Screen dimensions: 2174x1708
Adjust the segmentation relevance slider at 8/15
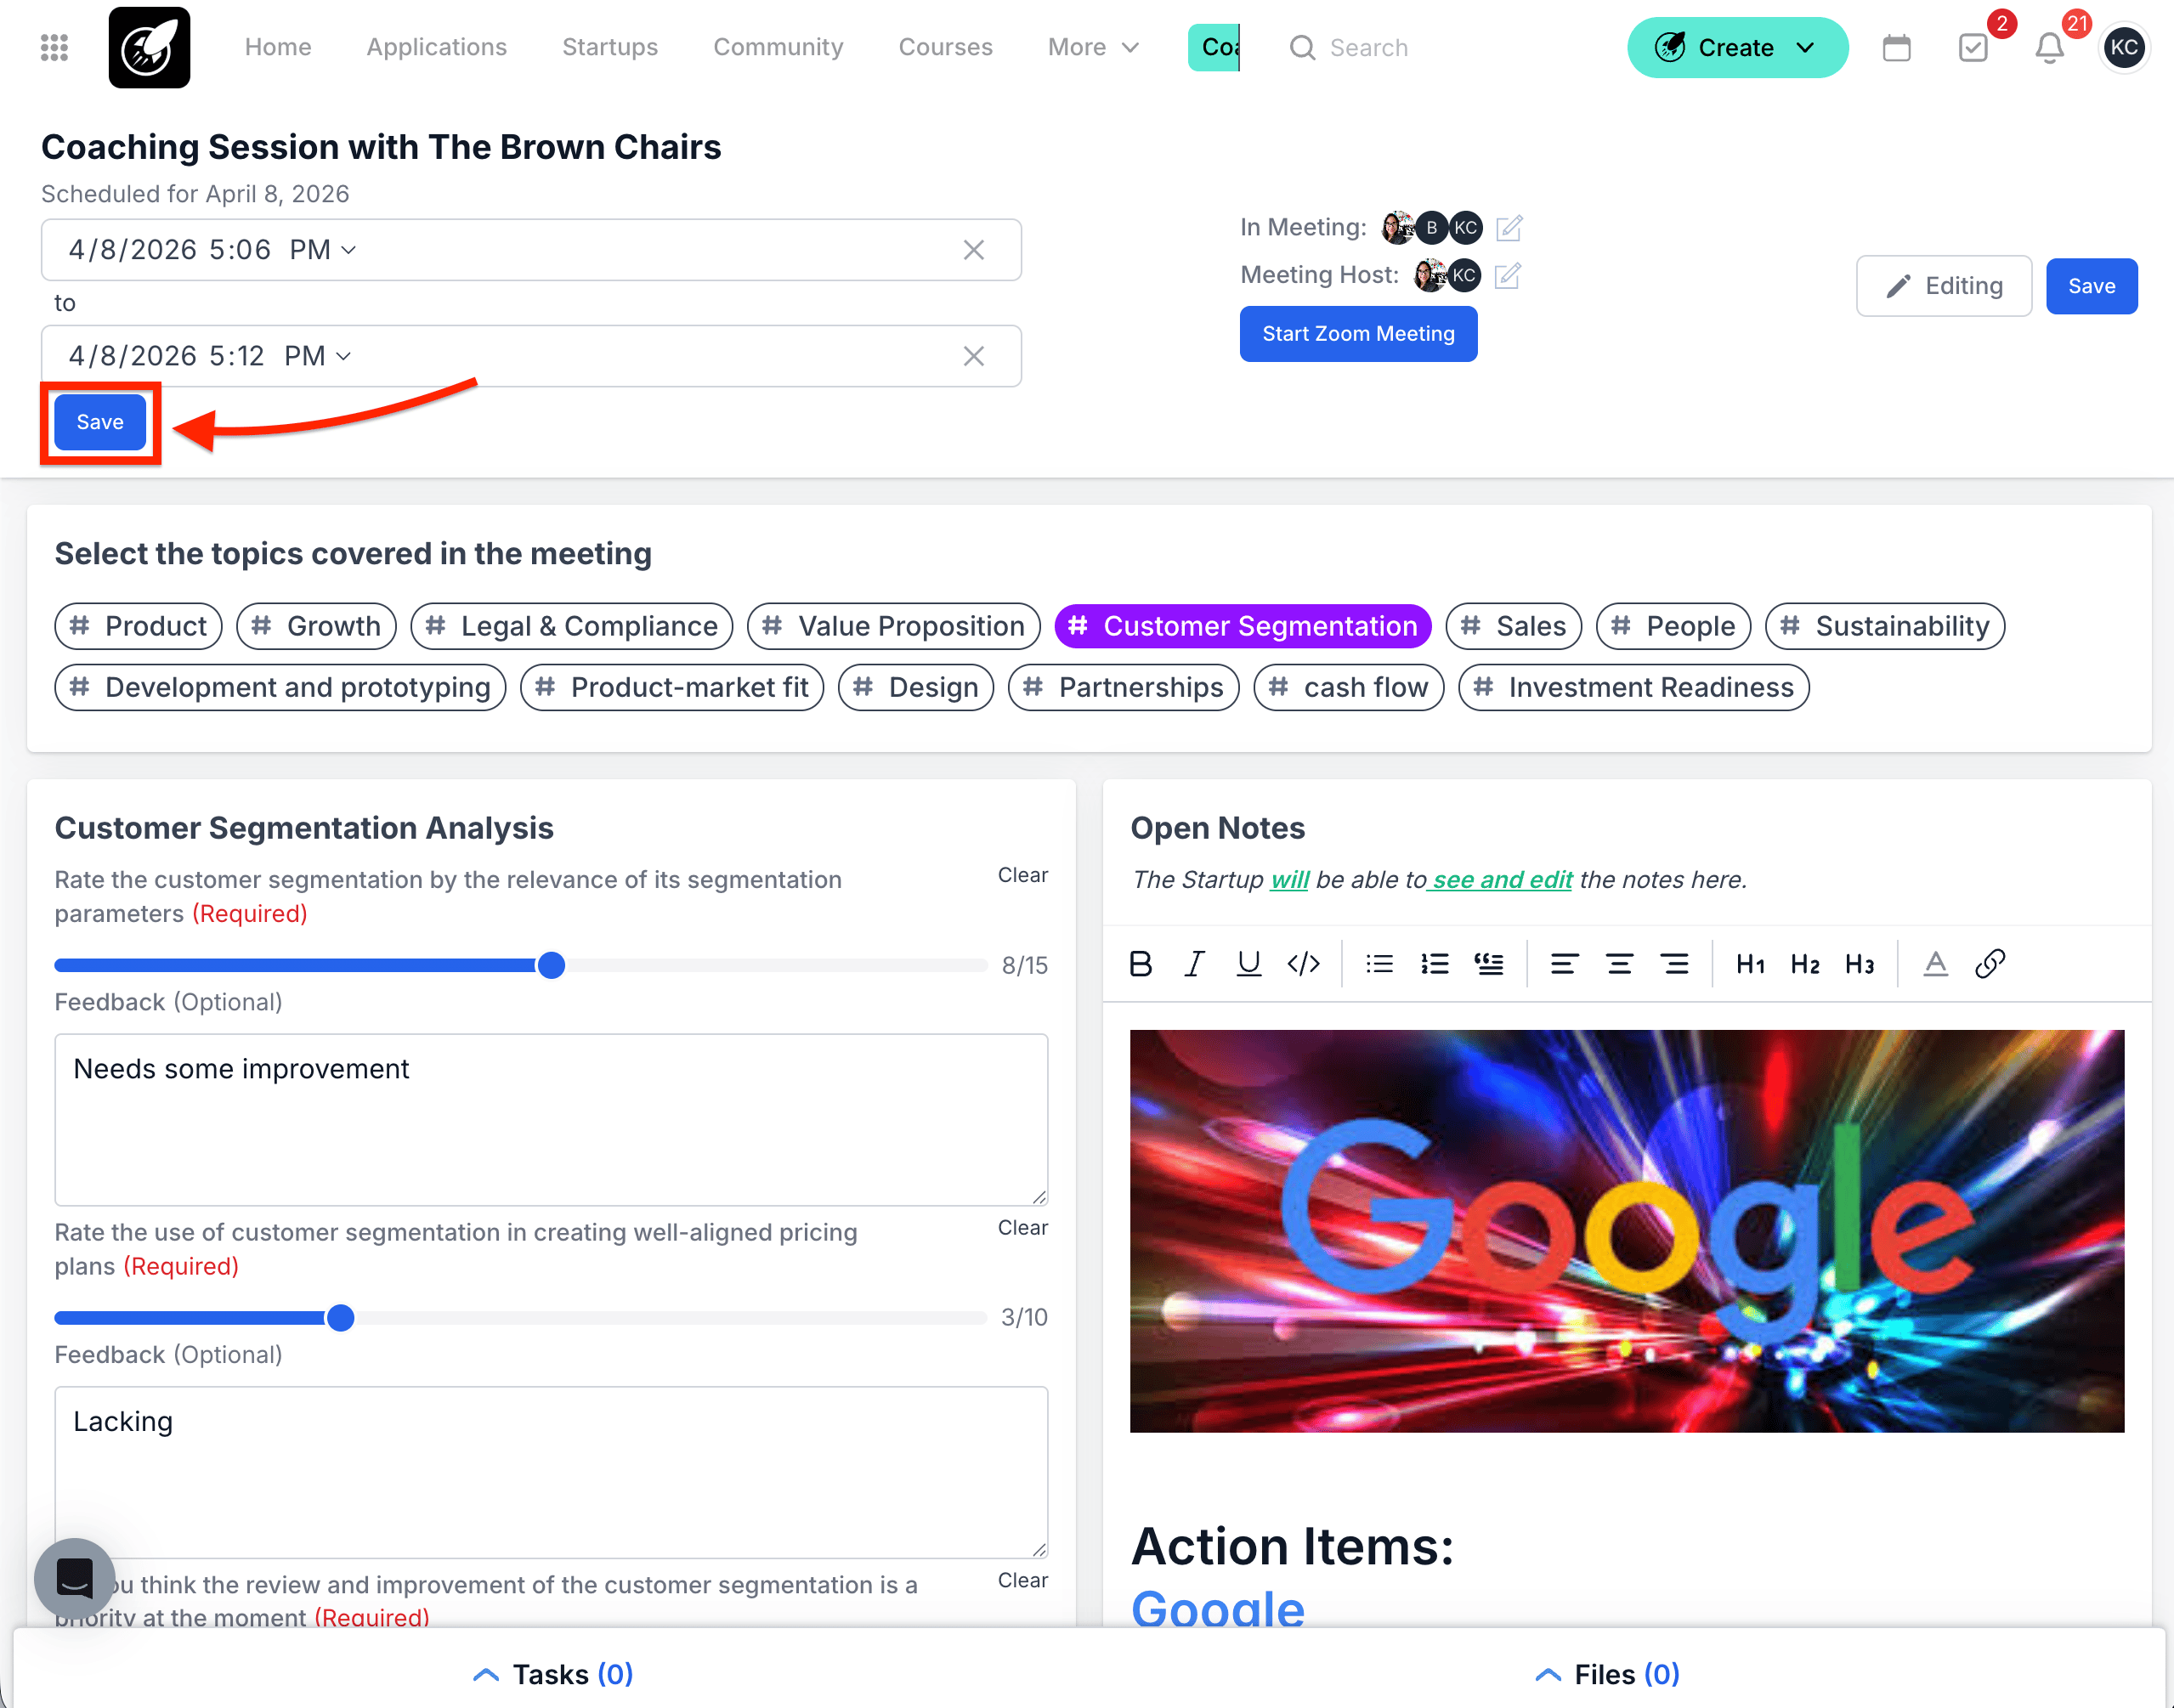pos(551,965)
